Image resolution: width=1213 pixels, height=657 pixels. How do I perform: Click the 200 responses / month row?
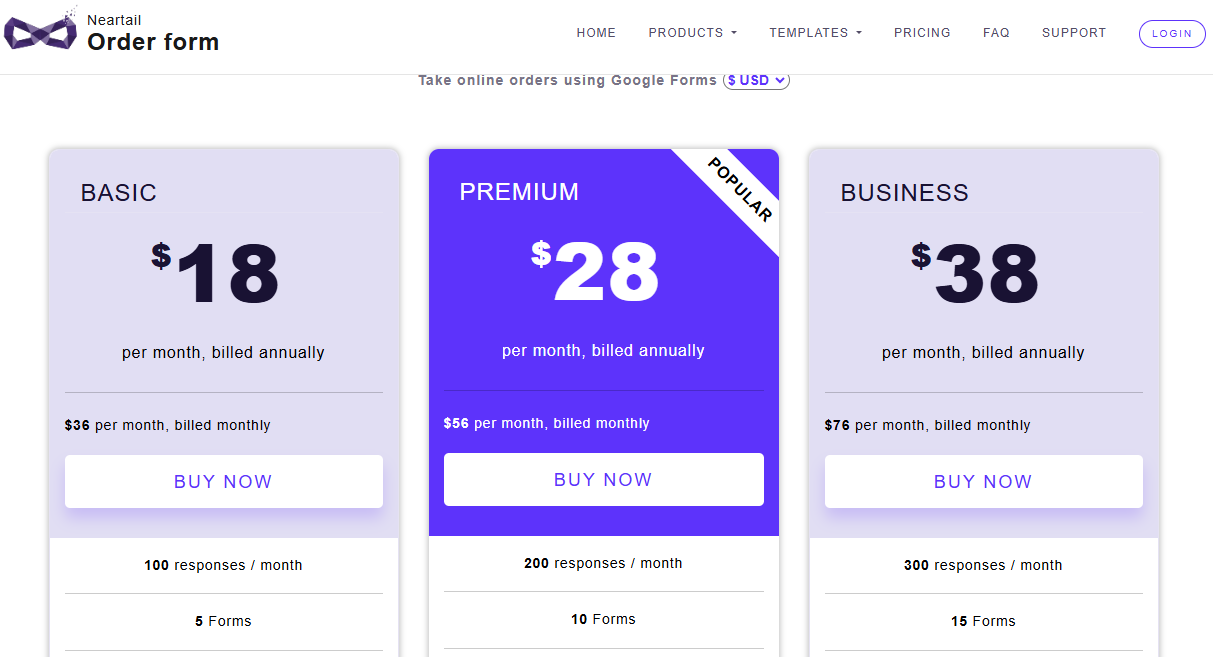click(603, 563)
